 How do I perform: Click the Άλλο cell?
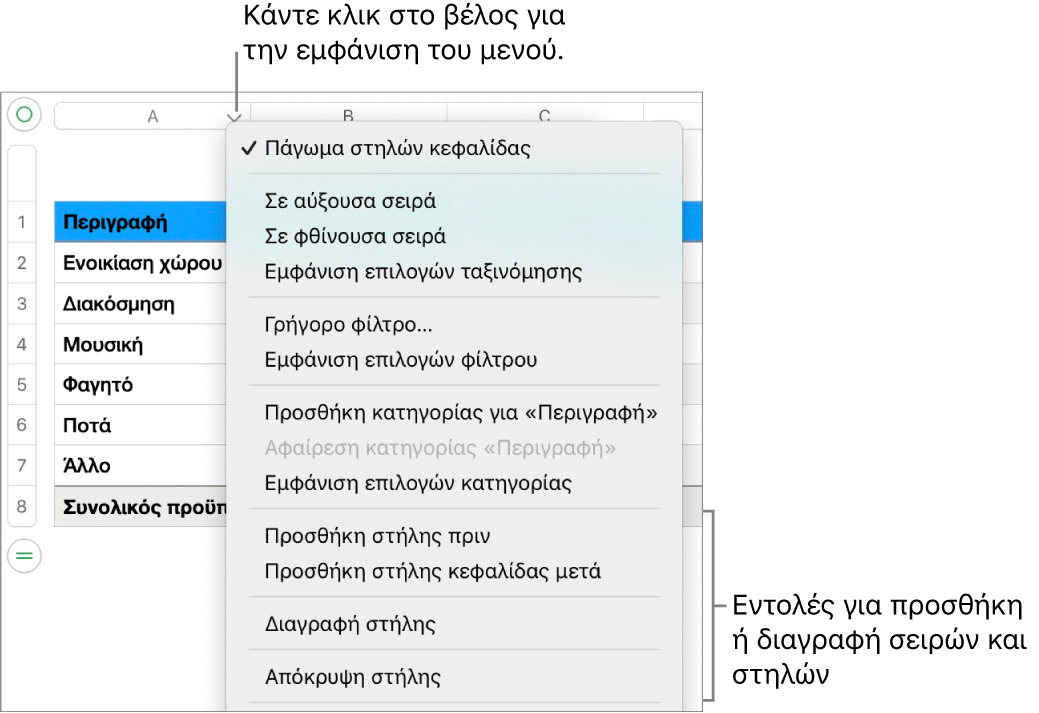coord(140,466)
